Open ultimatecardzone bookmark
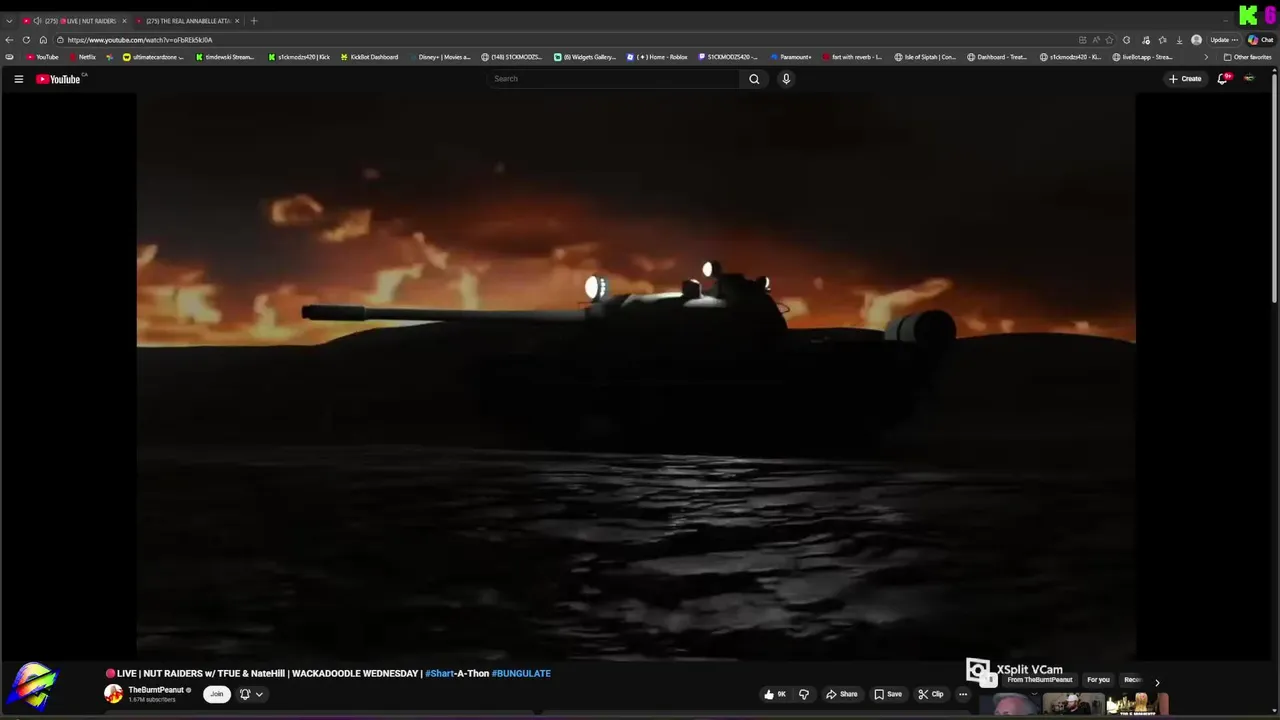This screenshot has width=1280, height=720. click(153, 57)
